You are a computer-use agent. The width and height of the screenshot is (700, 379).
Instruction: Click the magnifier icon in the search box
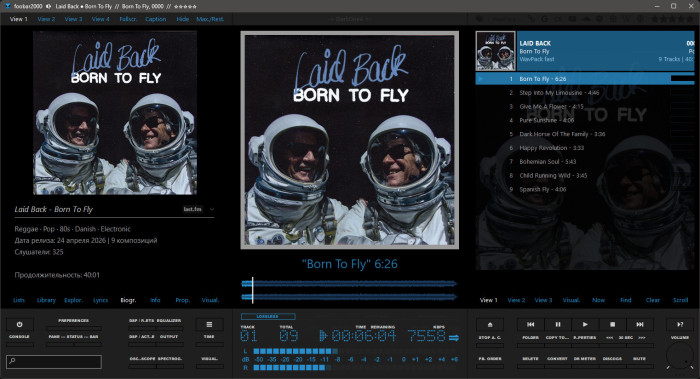12,361
